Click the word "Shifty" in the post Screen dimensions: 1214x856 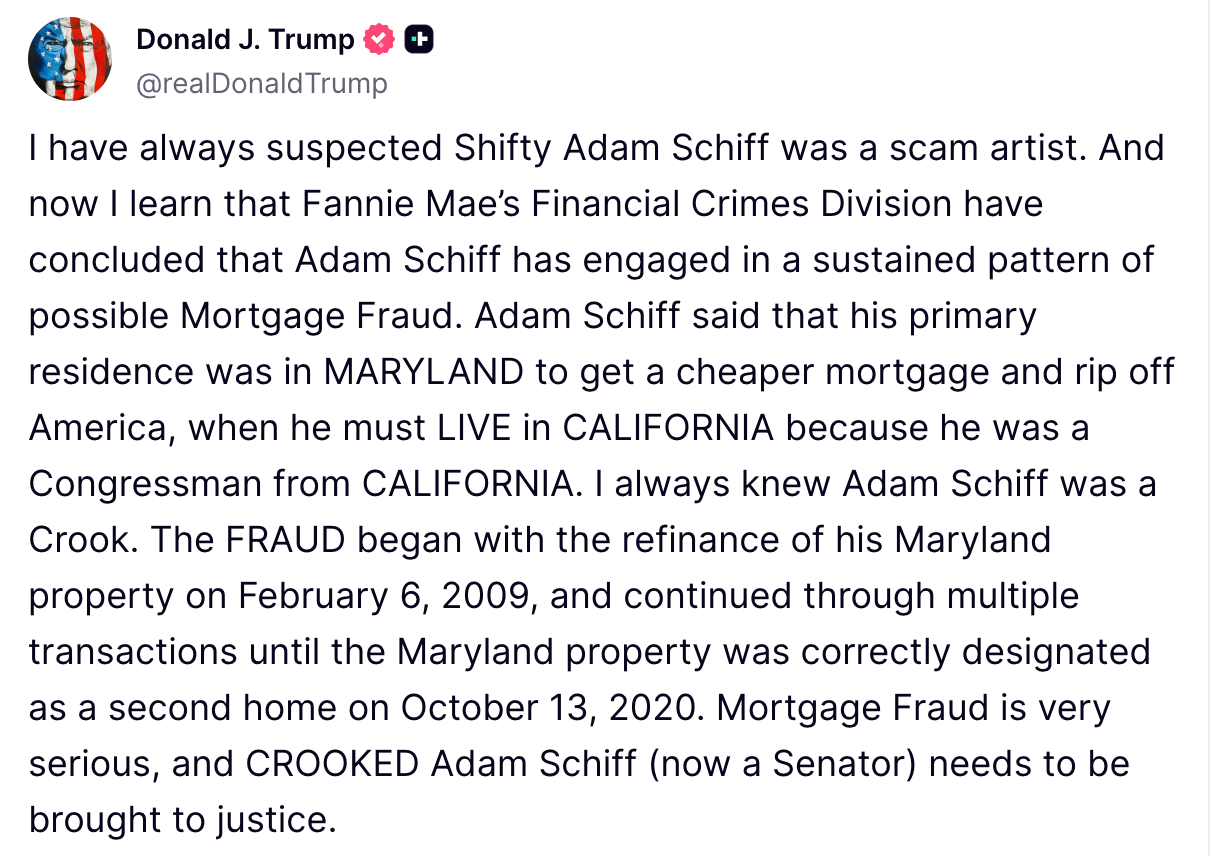pyautogui.click(x=504, y=148)
